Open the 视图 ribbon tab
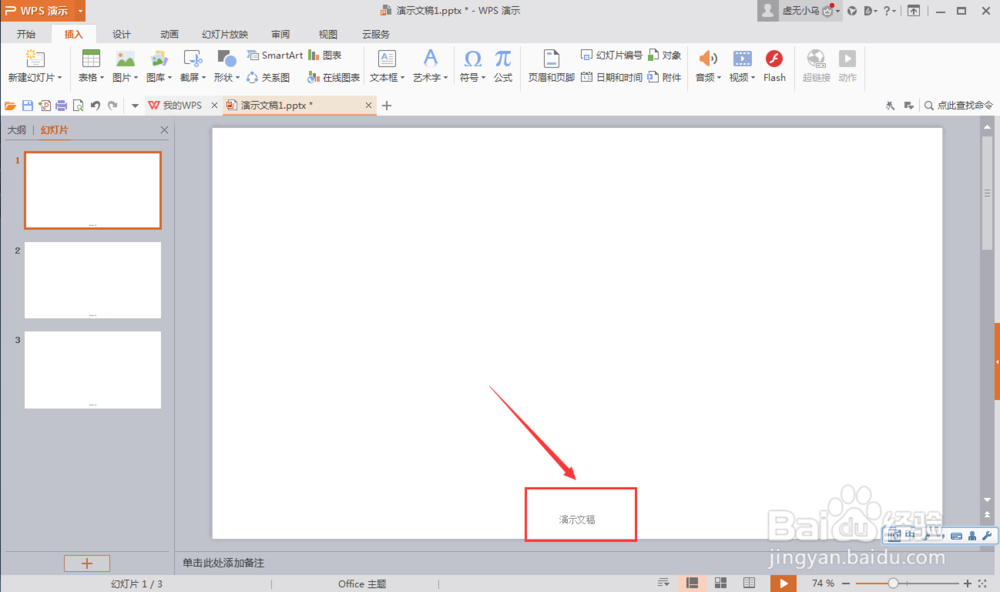Image resolution: width=1000 pixels, height=592 pixels. click(328, 34)
